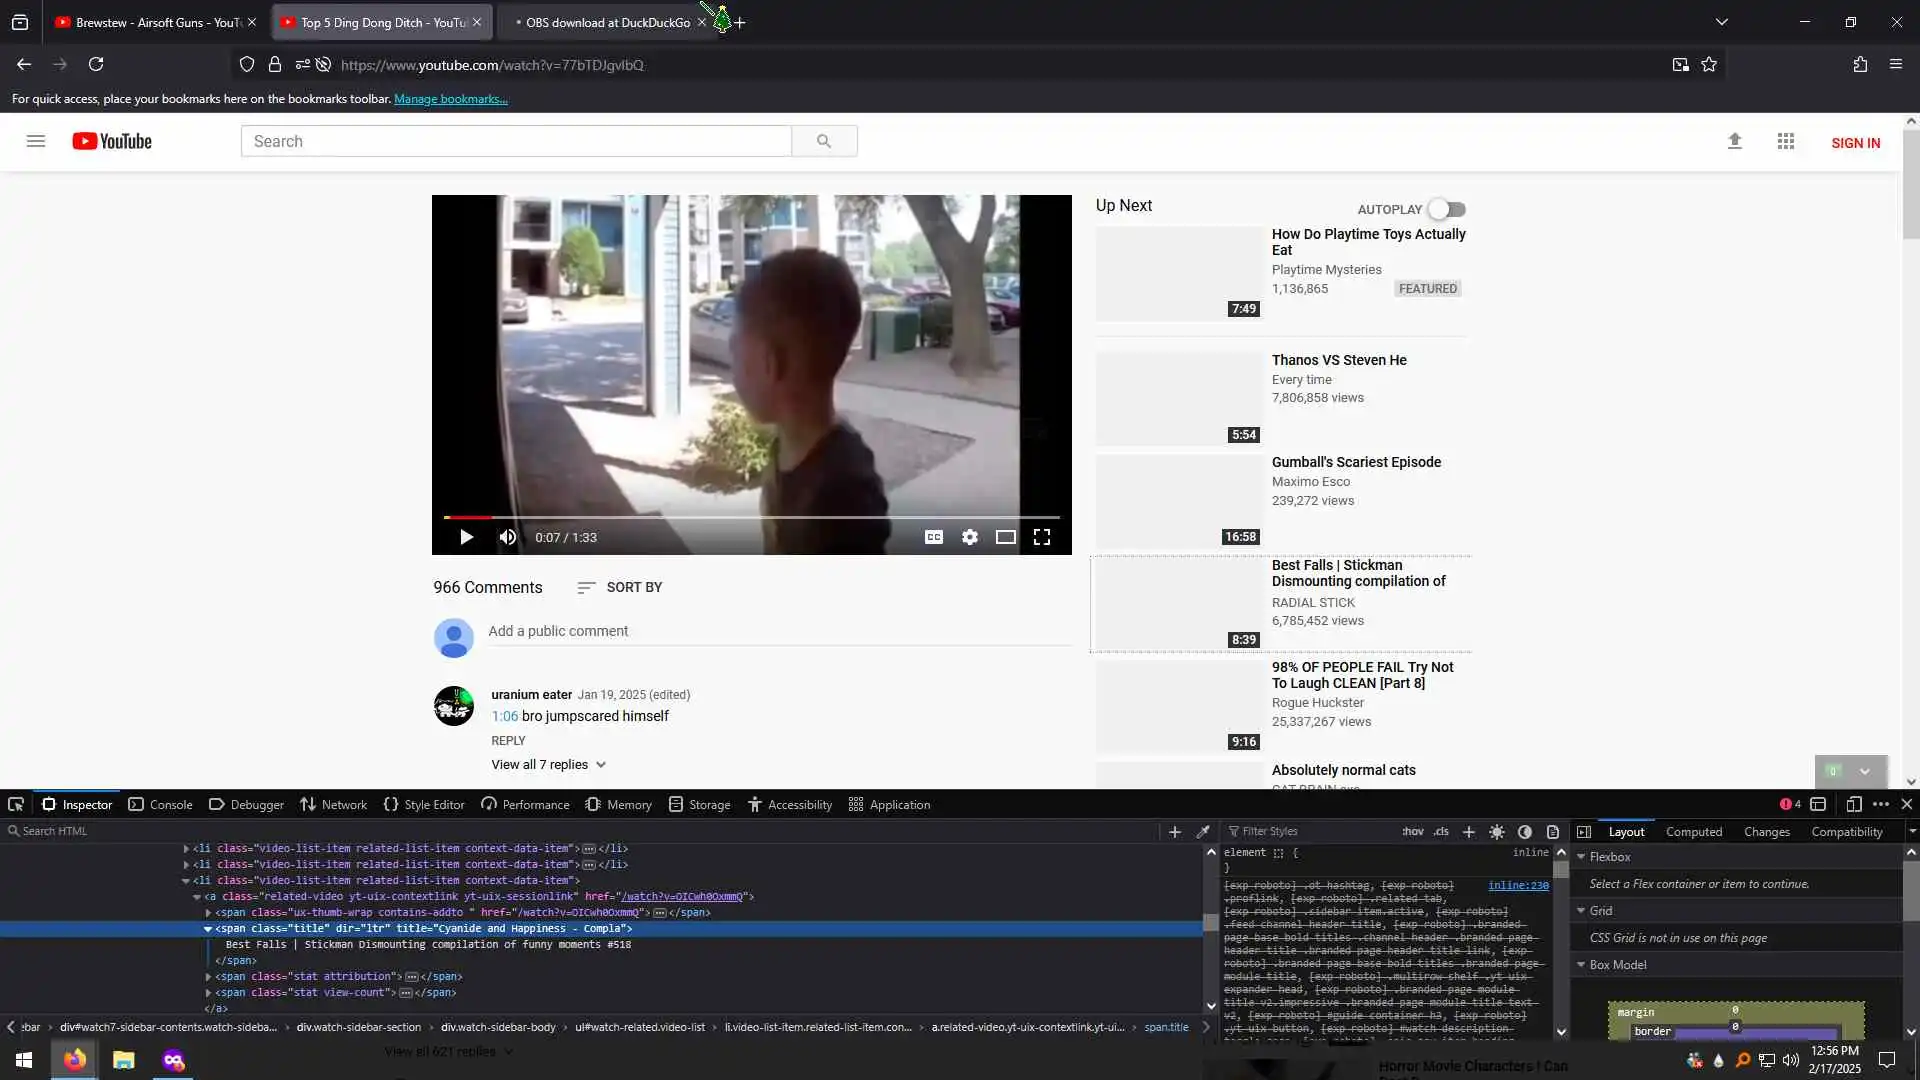Click the video settings gear icon
The height and width of the screenshot is (1080, 1920).
(969, 538)
